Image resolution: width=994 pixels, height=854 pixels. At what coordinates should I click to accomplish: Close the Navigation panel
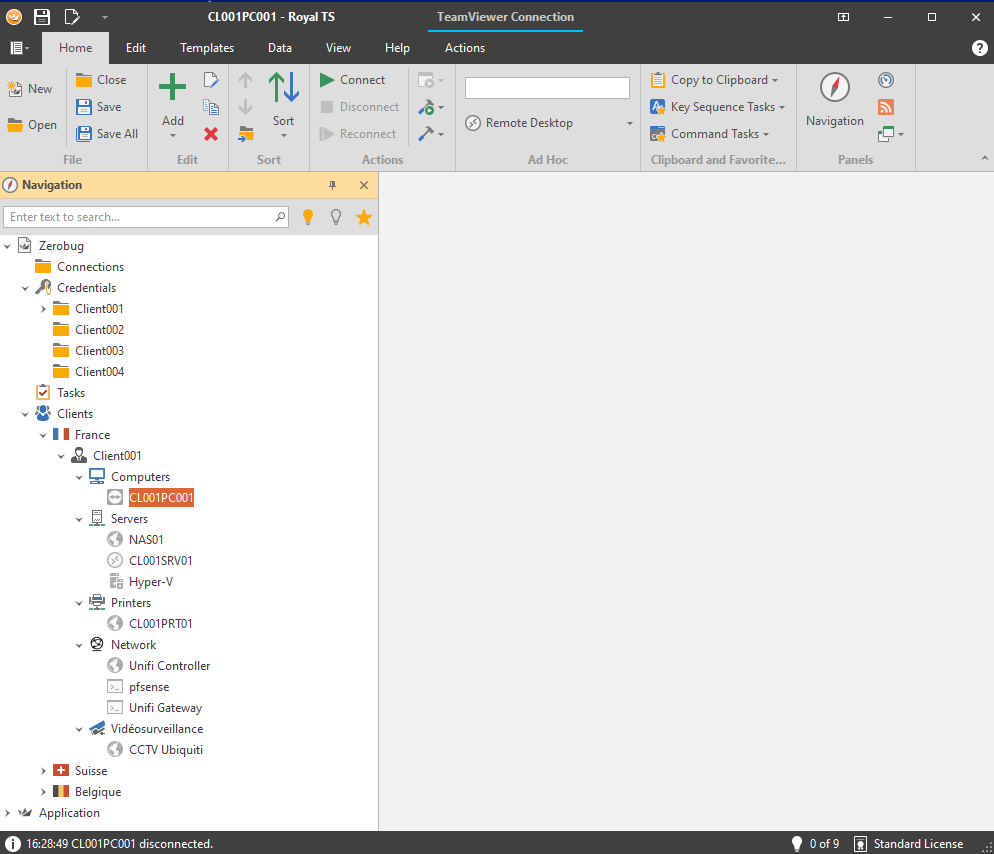click(x=364, y=185)
